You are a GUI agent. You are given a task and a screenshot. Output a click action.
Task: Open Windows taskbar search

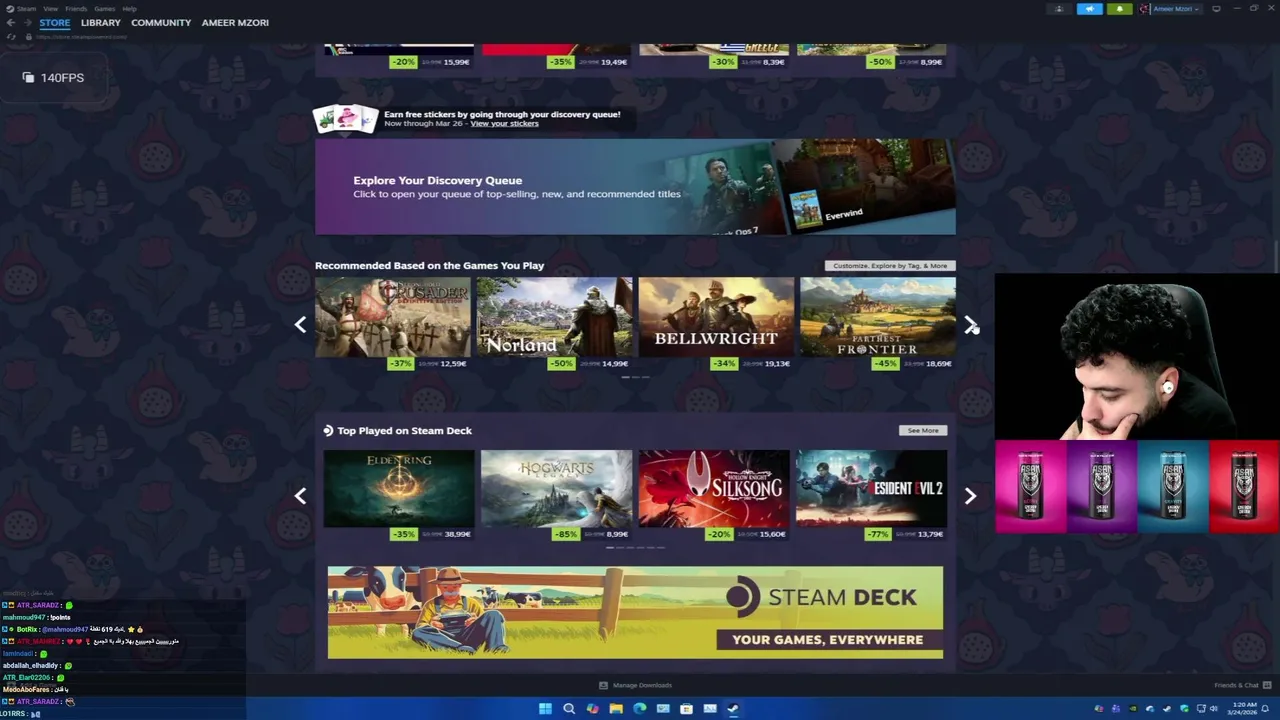[569, 708]
